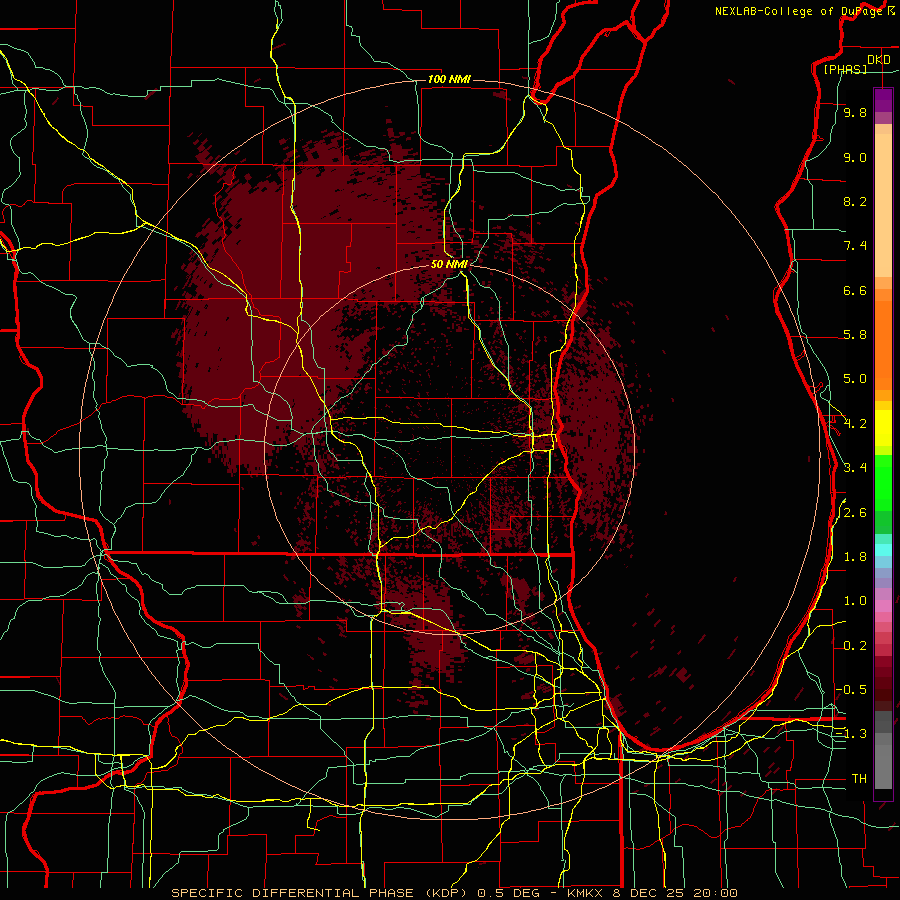Image resolution: width=900 pixels, height=900 pixels.
Task: Select the 9.8 value on color scale
Action: [855, 112]
